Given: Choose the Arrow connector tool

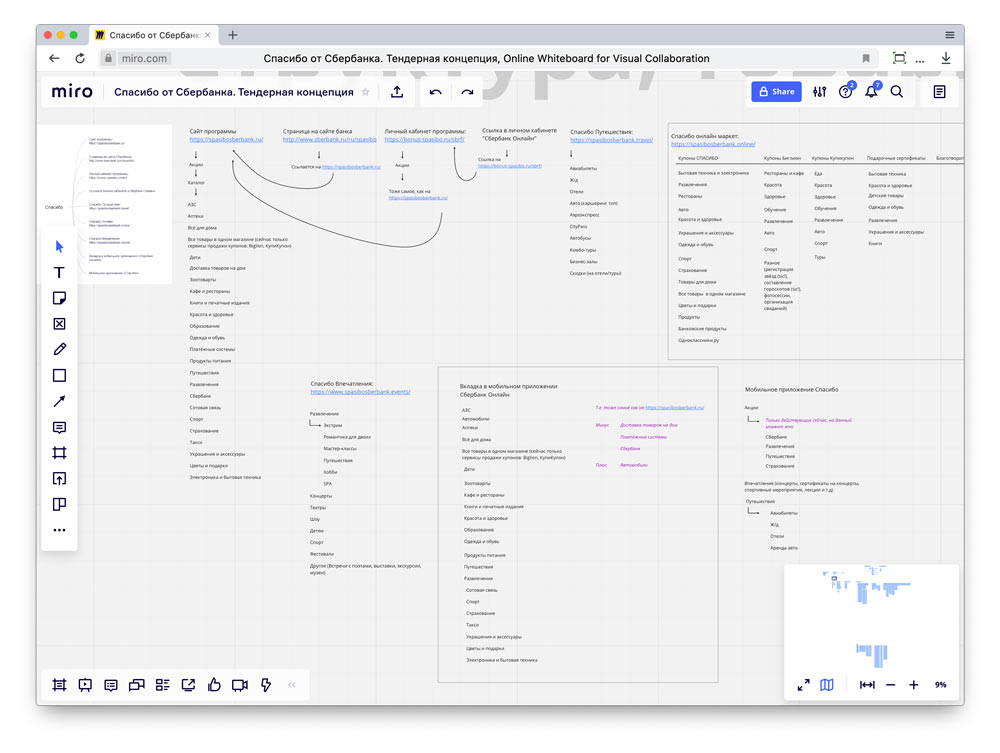Looking at the screenshot, I should coord(59,401).
